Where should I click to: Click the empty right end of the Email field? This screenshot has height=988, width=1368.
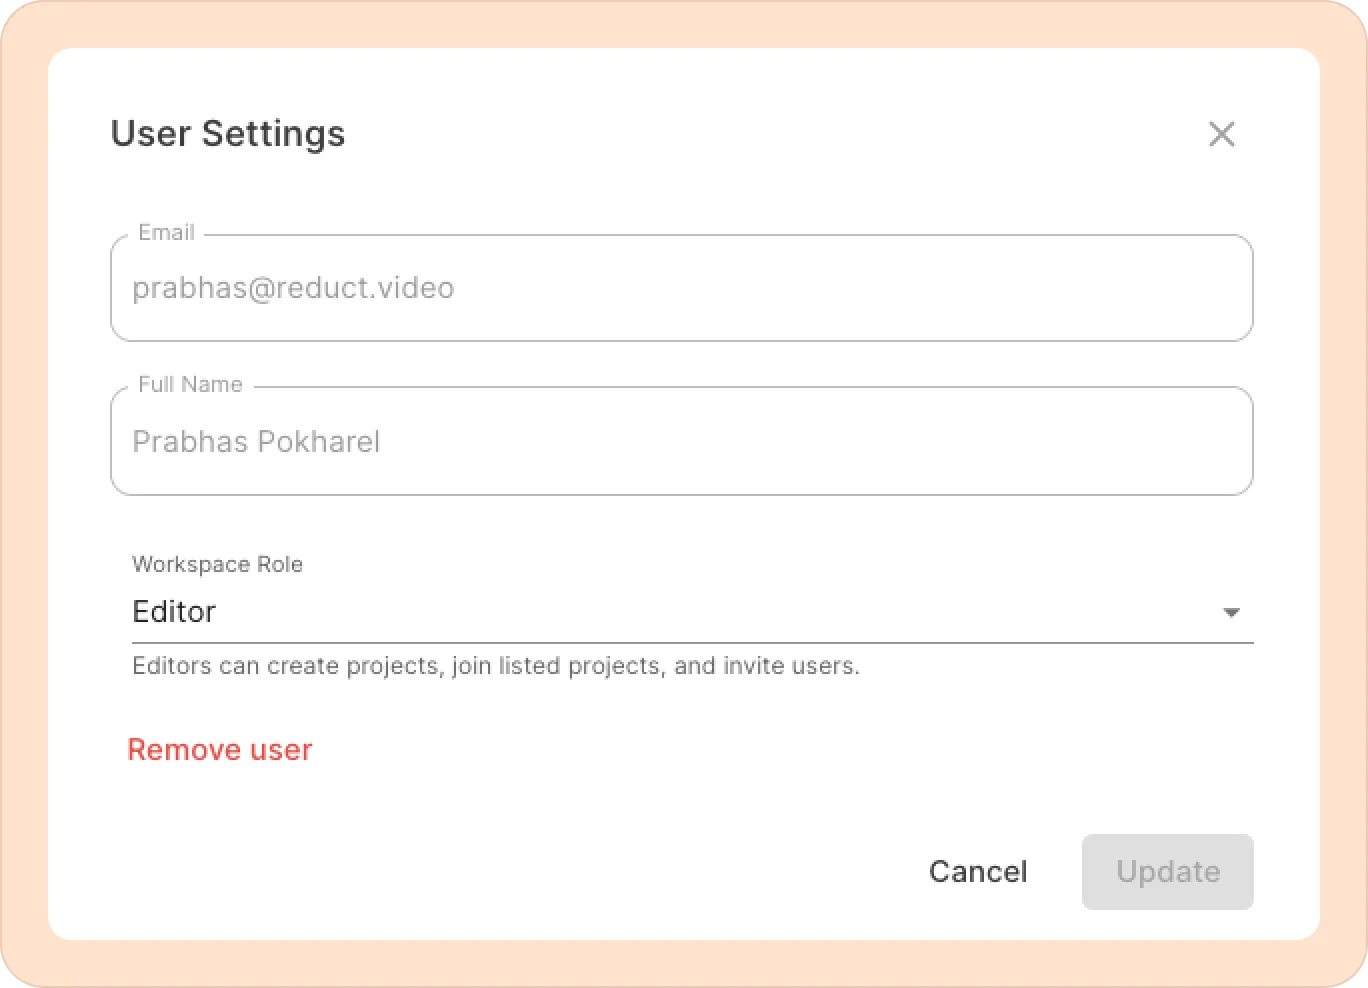pyautogui.click(x=1150, y=288)
